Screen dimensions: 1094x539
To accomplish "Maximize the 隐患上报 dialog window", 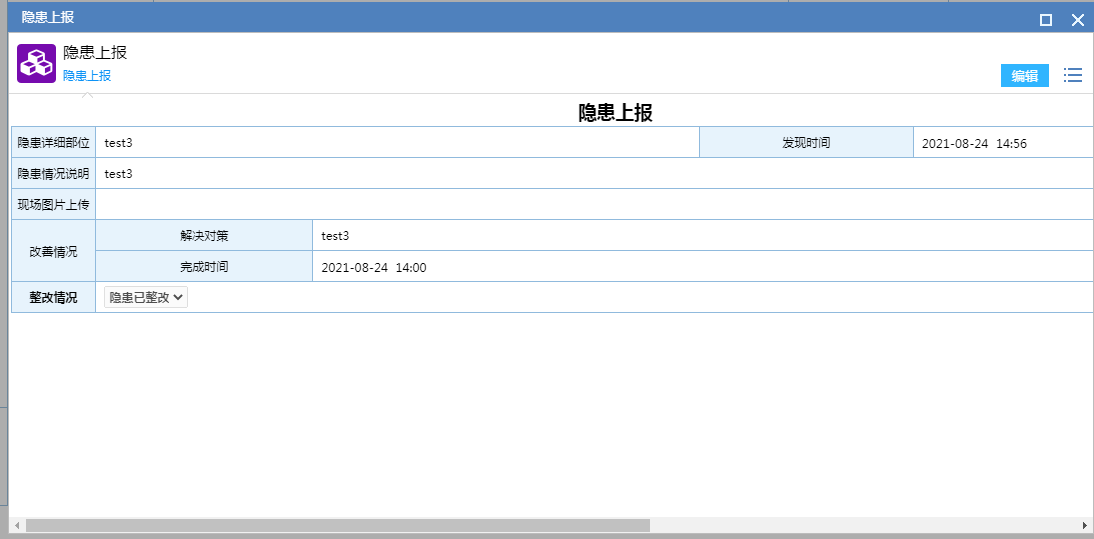I will 1046,19.
